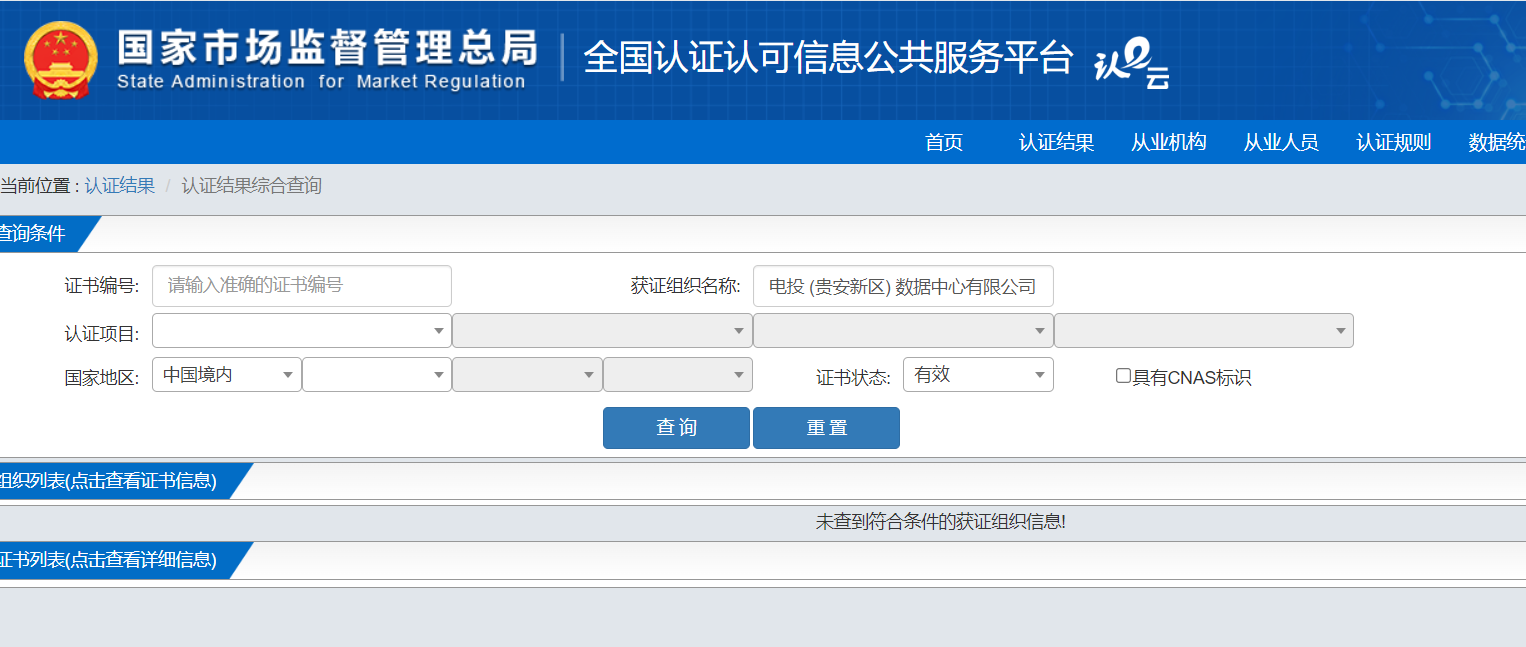Click the 获证组织名称 label
Viewport: 1526px width, 647px height.
(x=685, y=286)
